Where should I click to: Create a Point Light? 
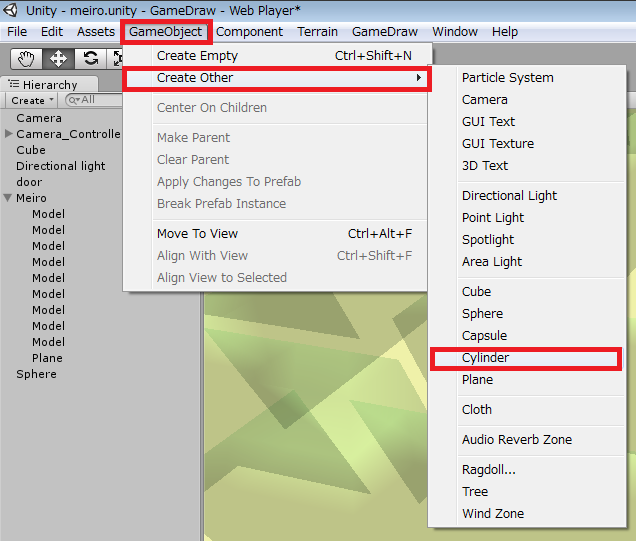[527, 218]
